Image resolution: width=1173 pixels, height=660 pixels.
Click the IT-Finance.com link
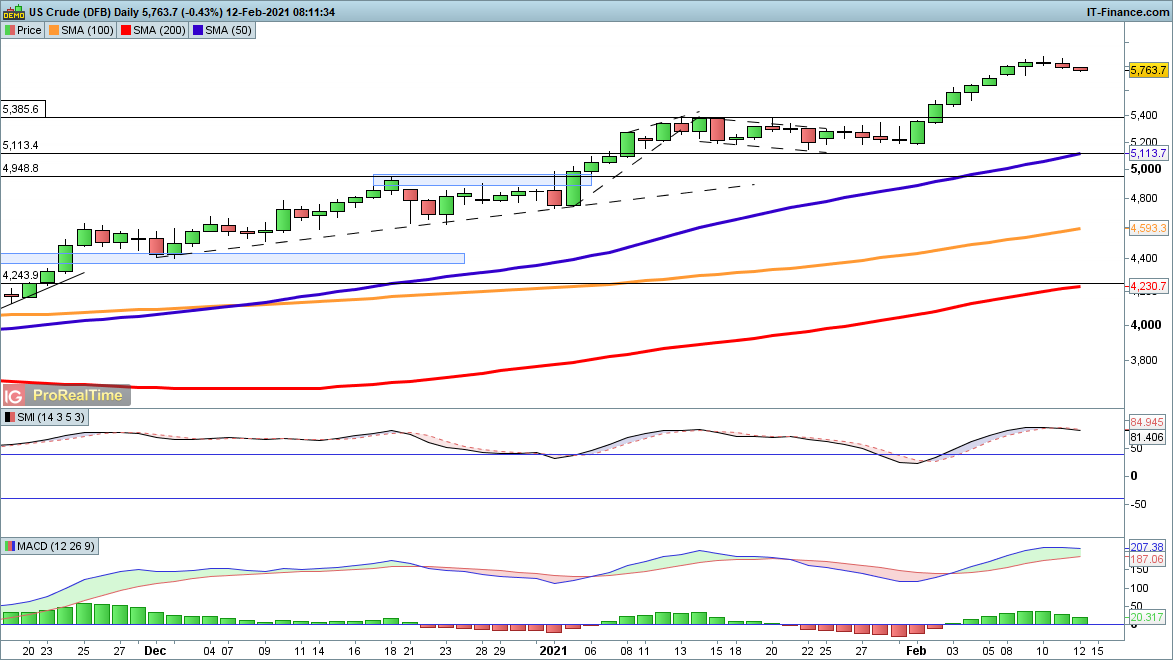[1127, 11]
